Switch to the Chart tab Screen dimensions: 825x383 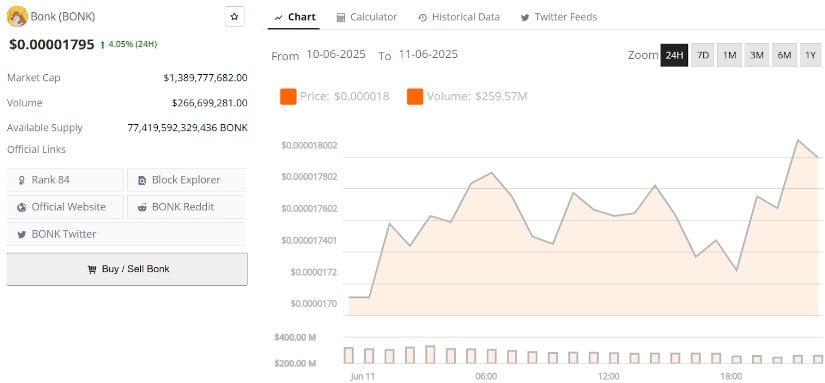coord(295,17)
